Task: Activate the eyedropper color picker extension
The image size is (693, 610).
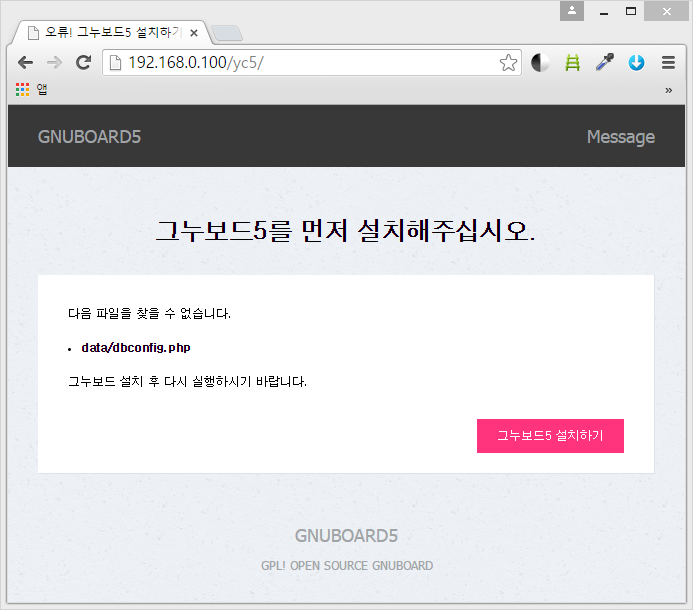Action: [x=605, y=62]
